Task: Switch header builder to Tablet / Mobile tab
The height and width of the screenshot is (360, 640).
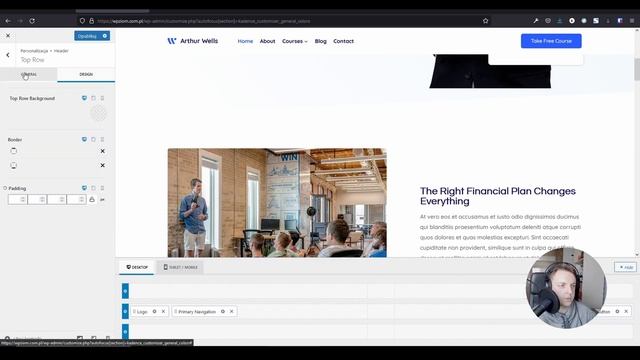Action: (180, 267)
